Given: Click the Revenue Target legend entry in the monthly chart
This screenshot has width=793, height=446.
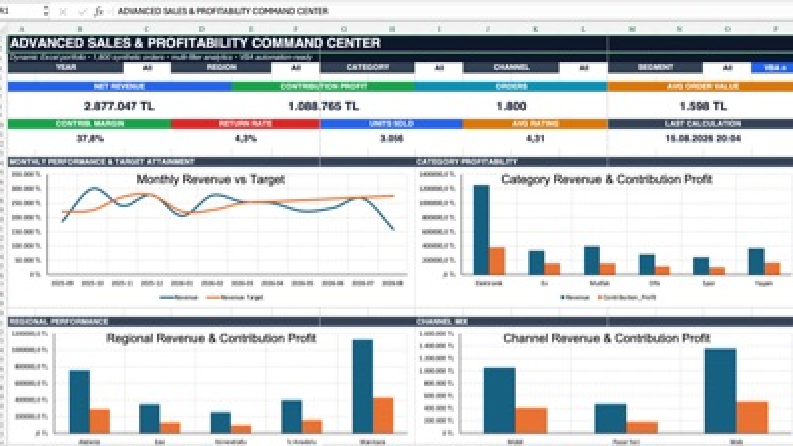Looking at the screenshot, I should tap(235, 297).
